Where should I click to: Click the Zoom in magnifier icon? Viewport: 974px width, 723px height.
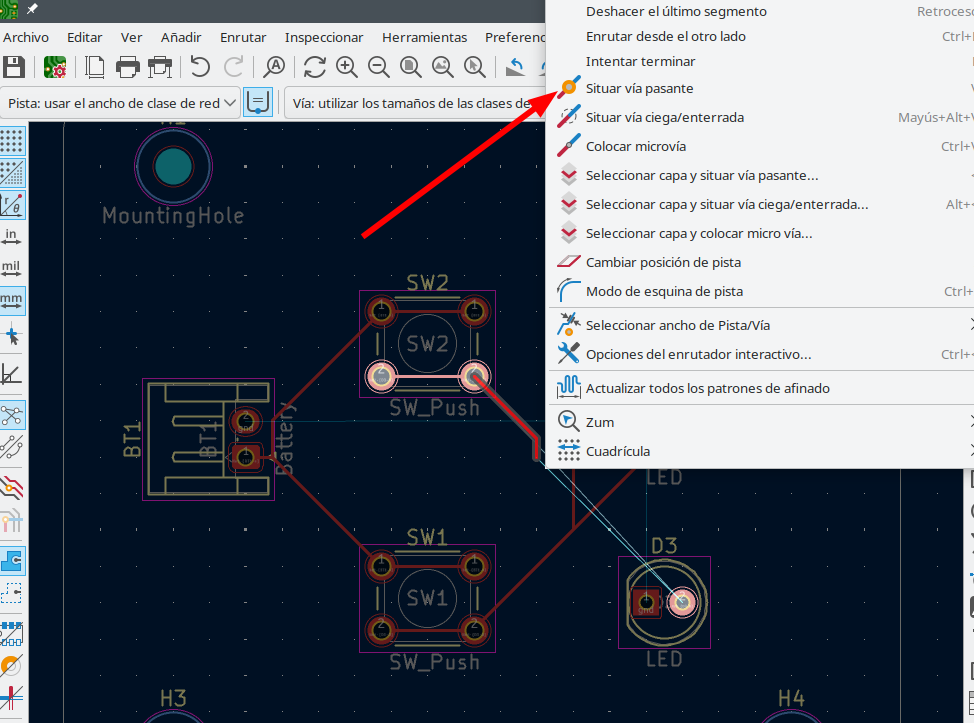pos(347,67)
